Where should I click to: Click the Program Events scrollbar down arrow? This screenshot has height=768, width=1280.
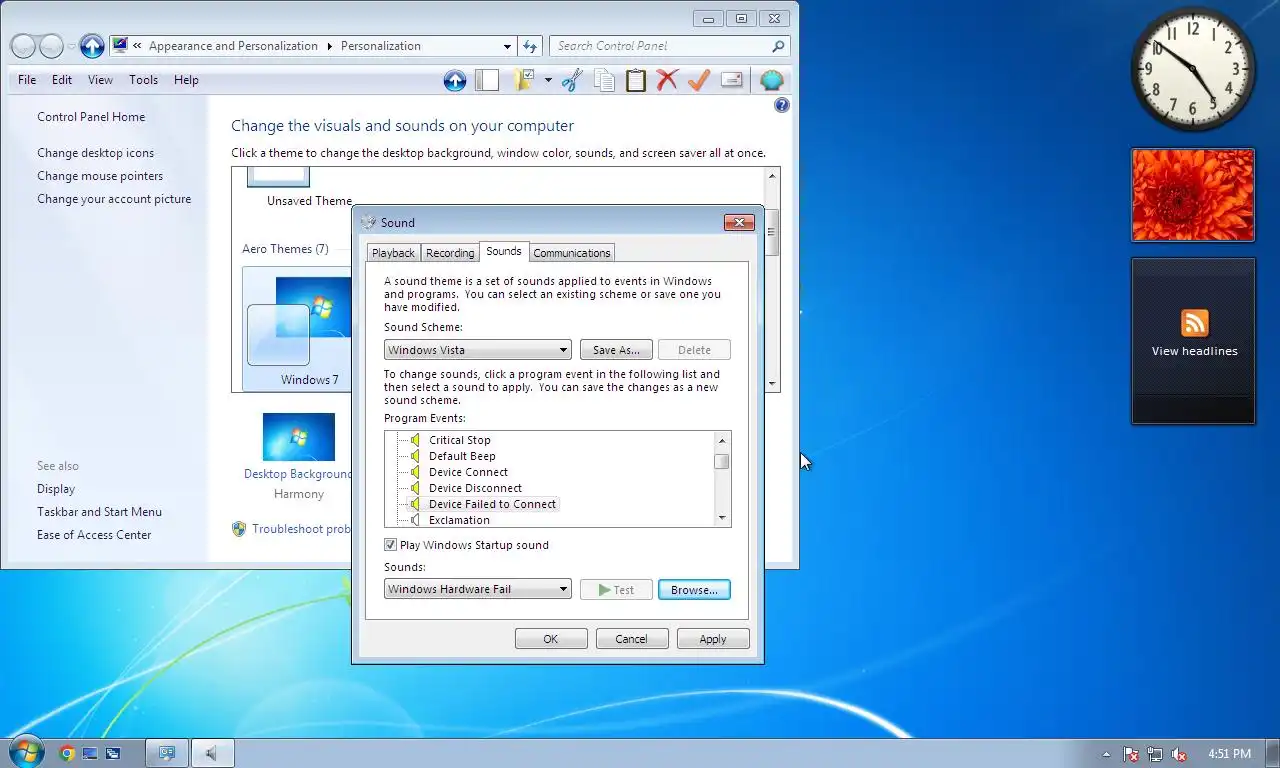pos(722,518)
